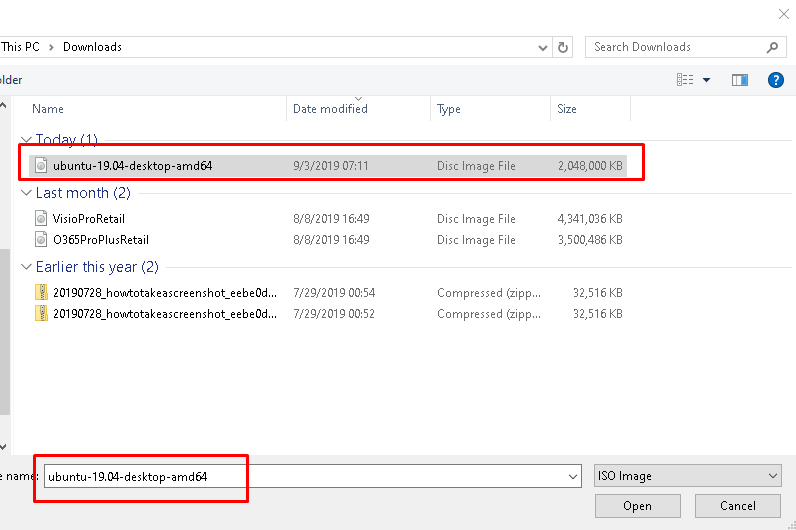Viewport: 796px width, 530px height.
Task: Click the path separator arrow after This PC
Action: point(51,48)
